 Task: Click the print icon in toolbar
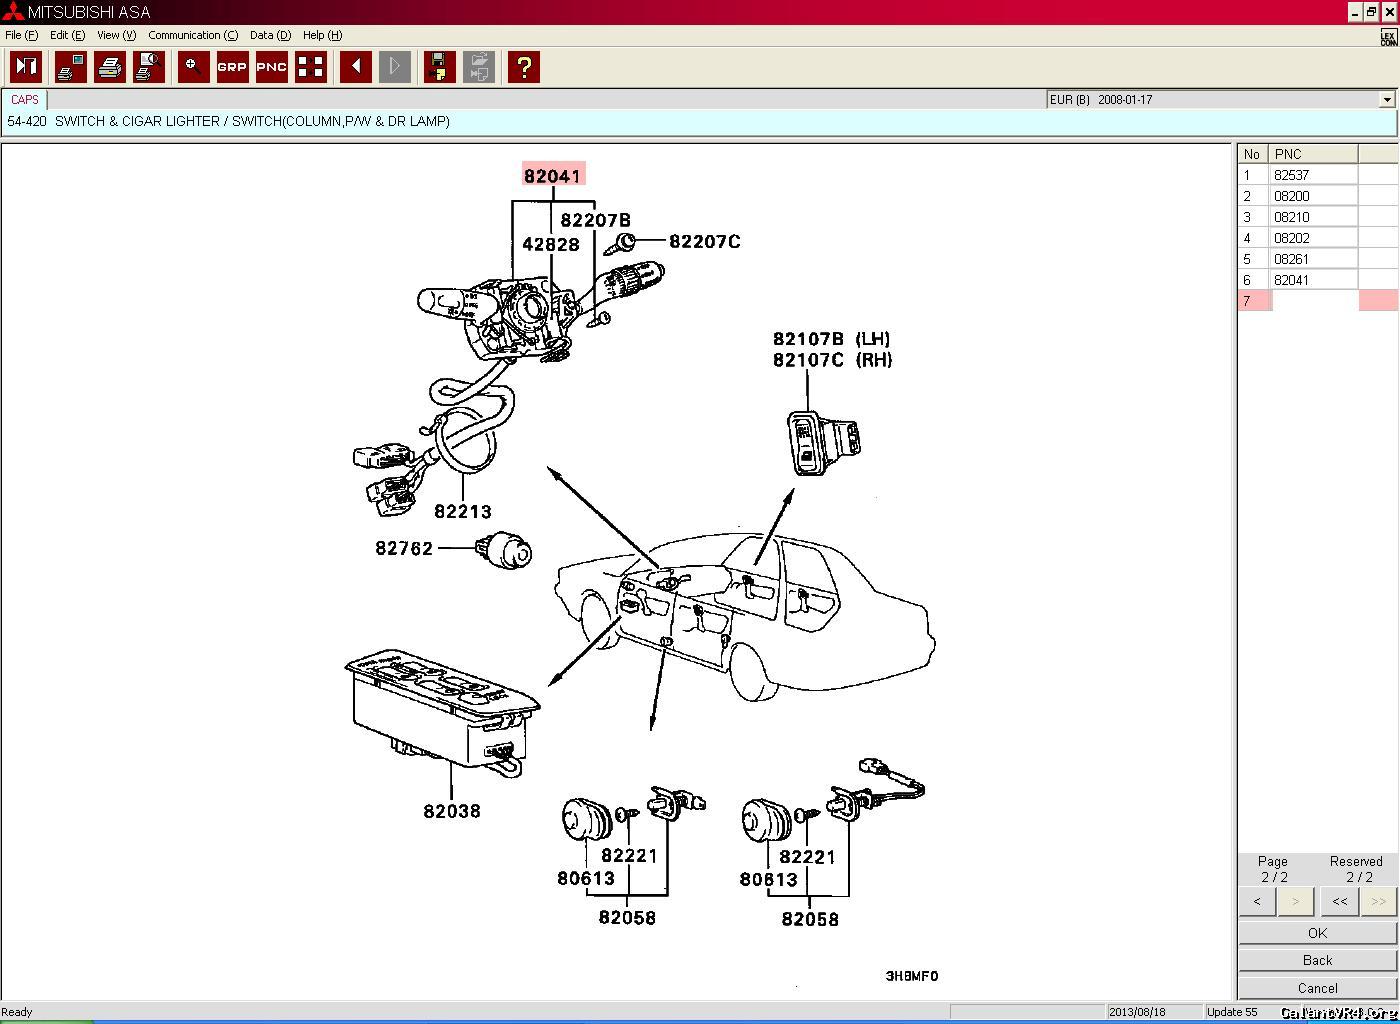tap(110, 67)
